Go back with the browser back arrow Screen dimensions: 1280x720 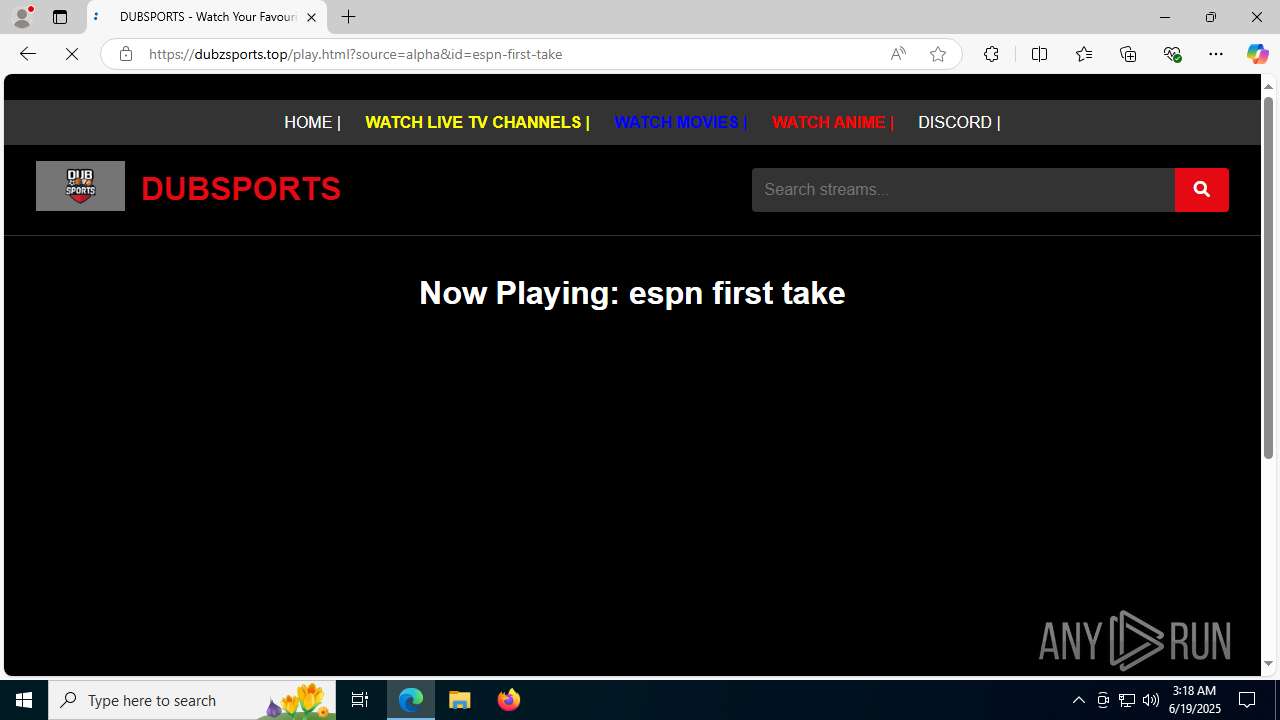(27, 54)
